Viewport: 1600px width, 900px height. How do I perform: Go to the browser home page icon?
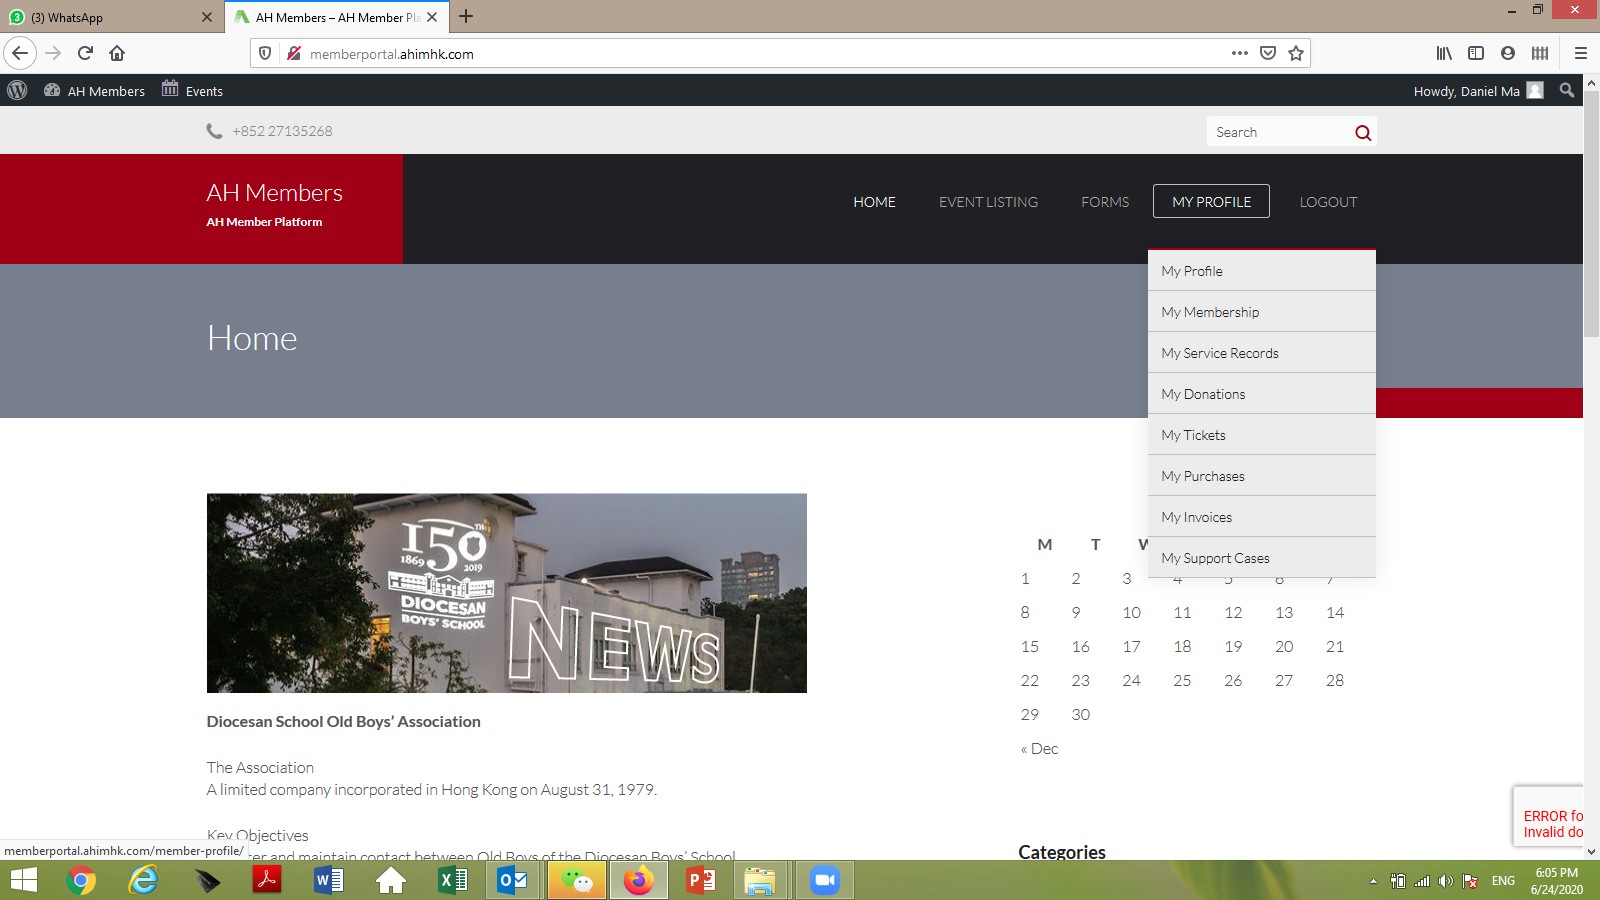117,53
